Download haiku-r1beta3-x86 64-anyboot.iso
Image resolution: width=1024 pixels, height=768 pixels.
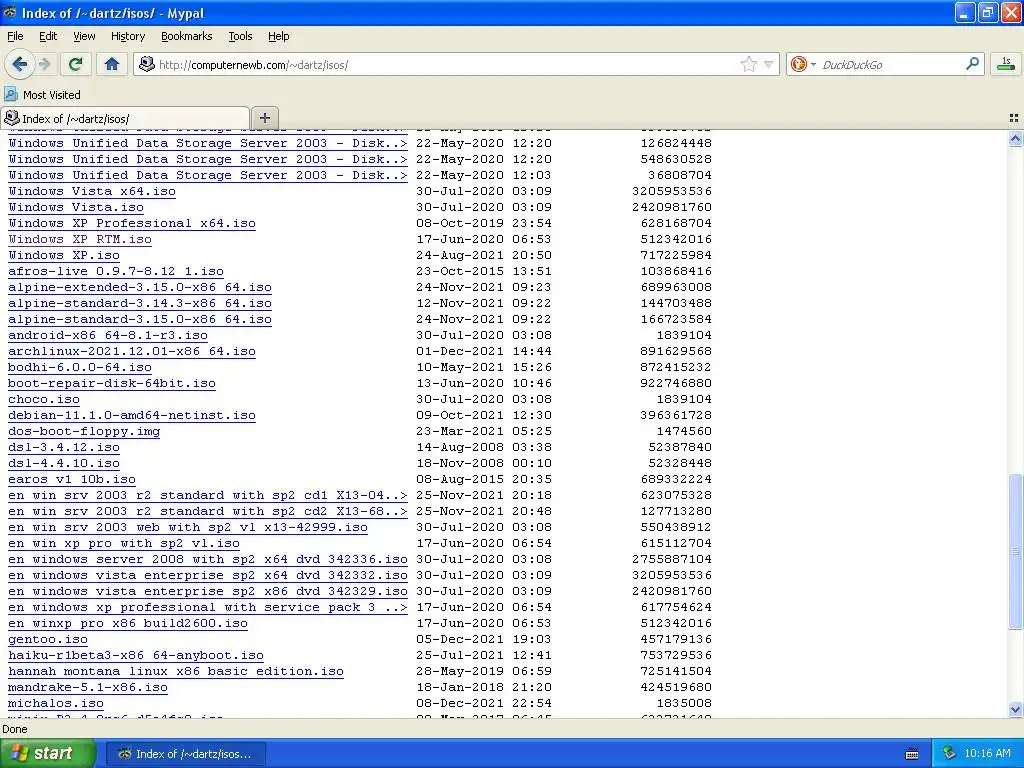tap(136, 655)
